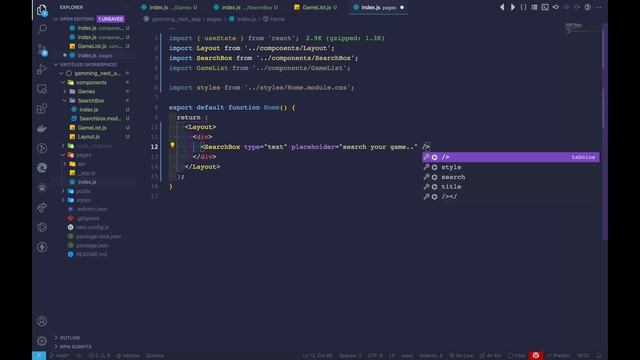Click the UTF-8 encoding status item
Image resolution: width=640 pixels, height=360 pixels.
tap(375, 356)
